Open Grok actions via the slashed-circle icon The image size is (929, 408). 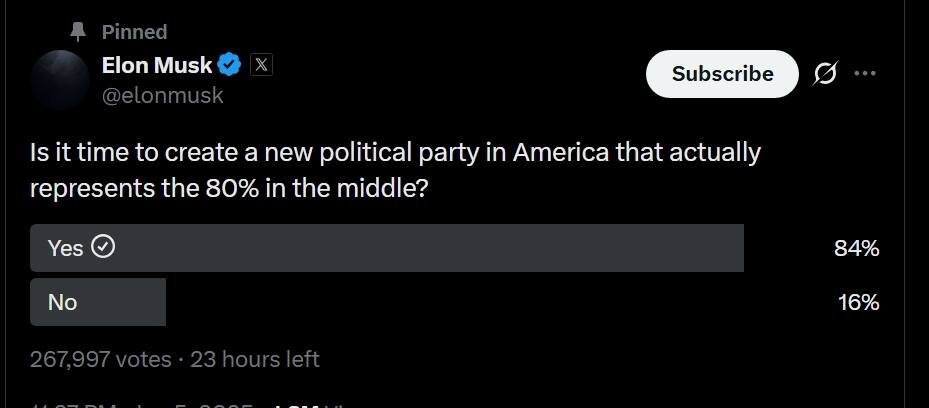point(825,74)
